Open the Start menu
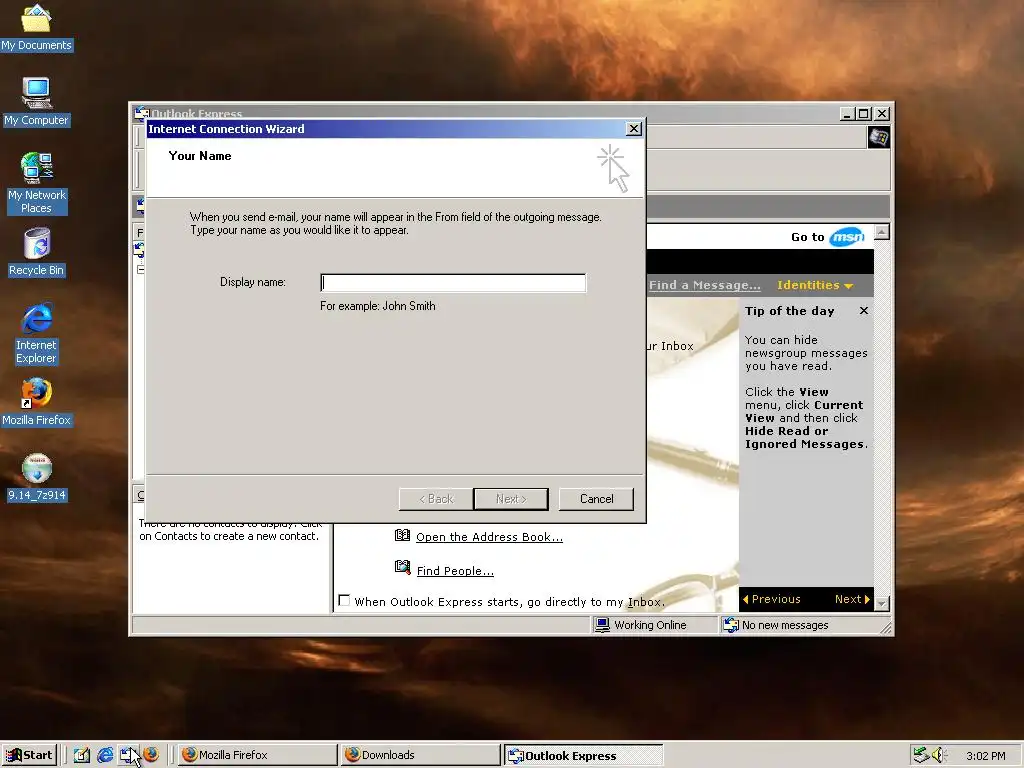The width and height of the screenshot is (1024, 768). [x=29, y=755]
